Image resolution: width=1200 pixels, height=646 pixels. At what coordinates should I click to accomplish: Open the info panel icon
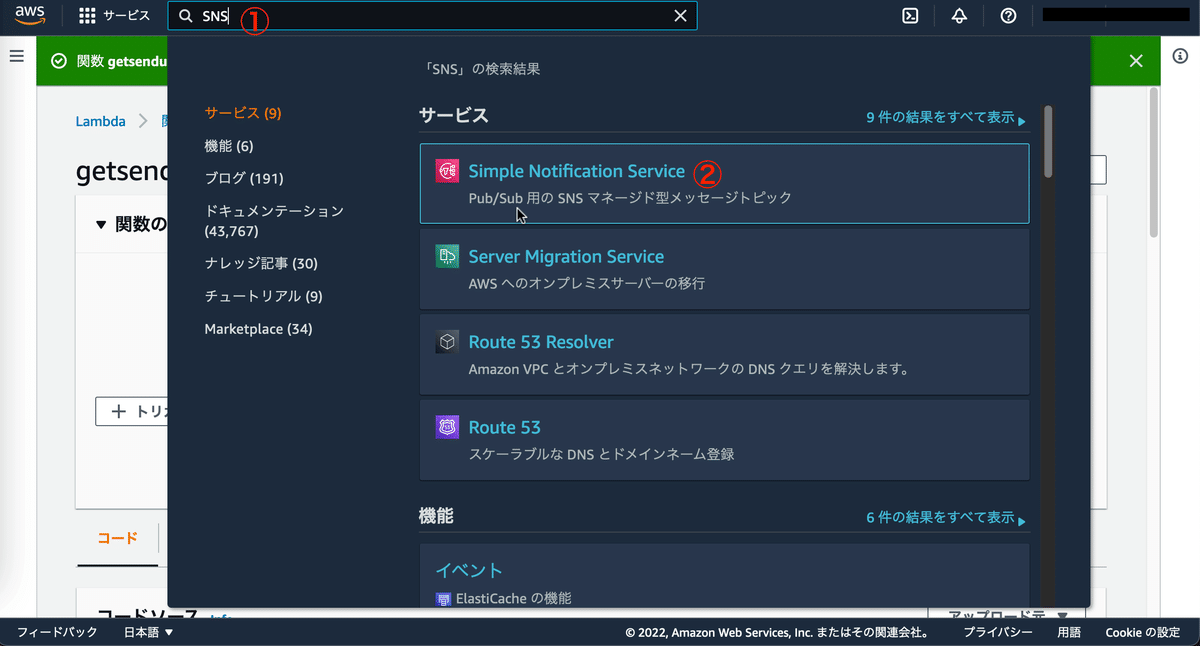[x=1181, y=57]
